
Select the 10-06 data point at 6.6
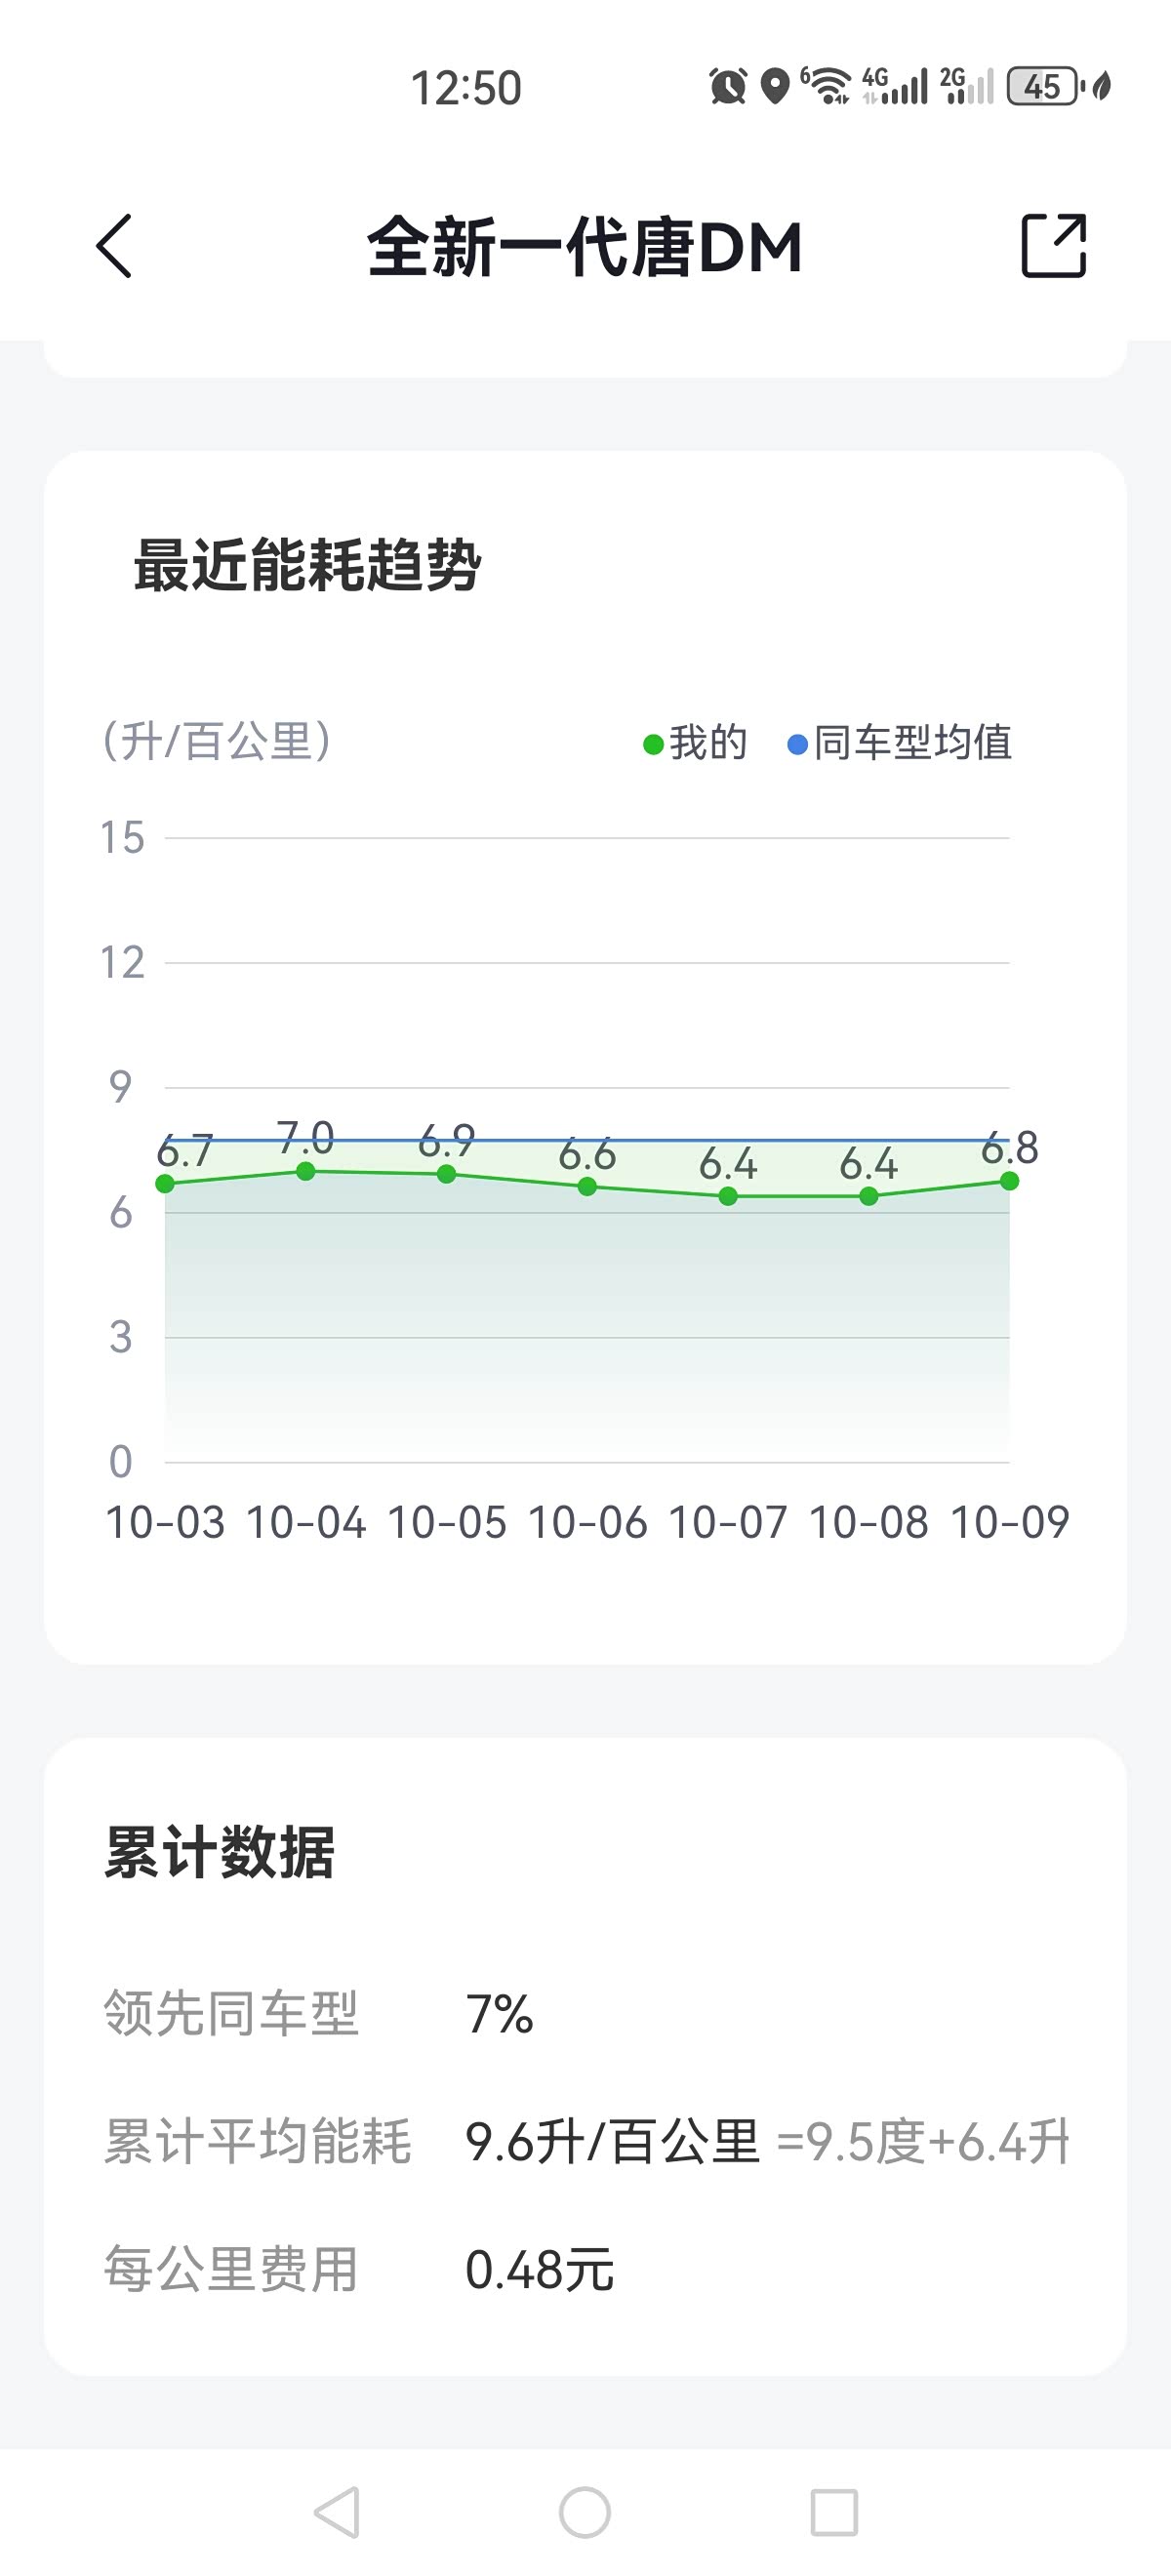(x=587, y=1187)
